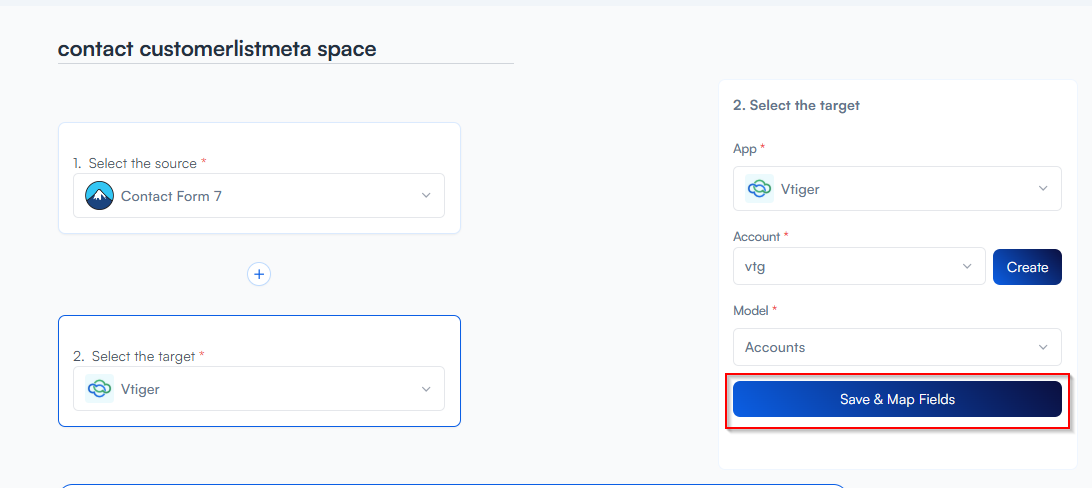Expand the target step card's dropdown chevron
The image size is (1092, 488).
tap(426, 389)
